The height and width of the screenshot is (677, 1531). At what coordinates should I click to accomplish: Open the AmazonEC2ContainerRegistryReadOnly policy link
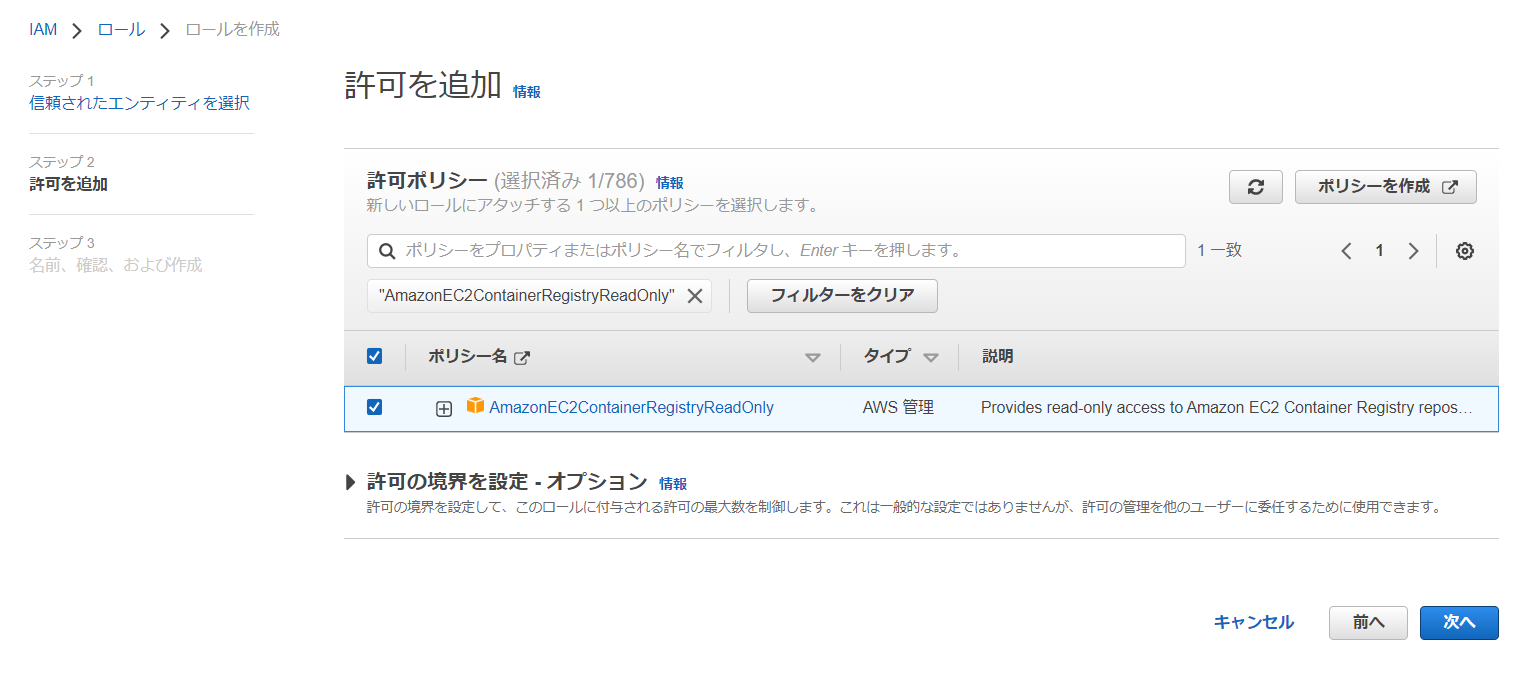(631, 407)
